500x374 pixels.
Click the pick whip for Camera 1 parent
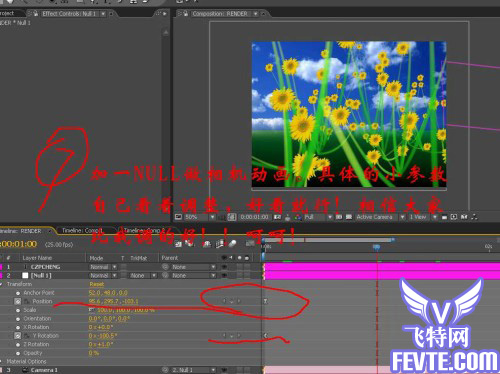[165, 370]
